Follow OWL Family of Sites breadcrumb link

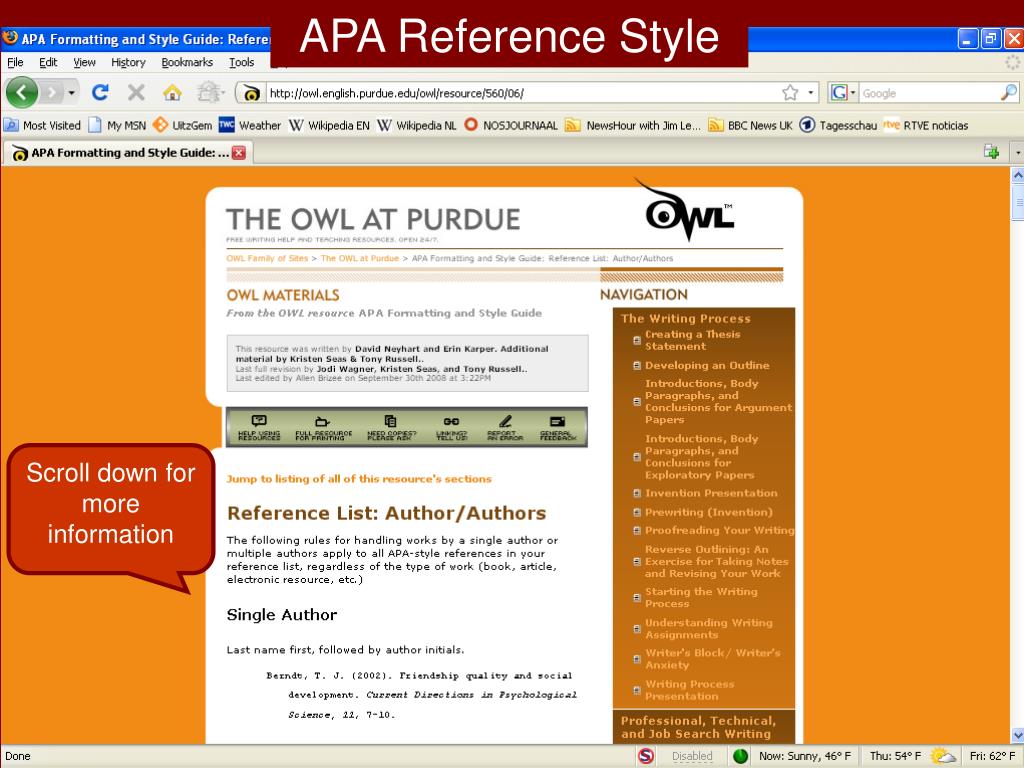pos(267,259)
